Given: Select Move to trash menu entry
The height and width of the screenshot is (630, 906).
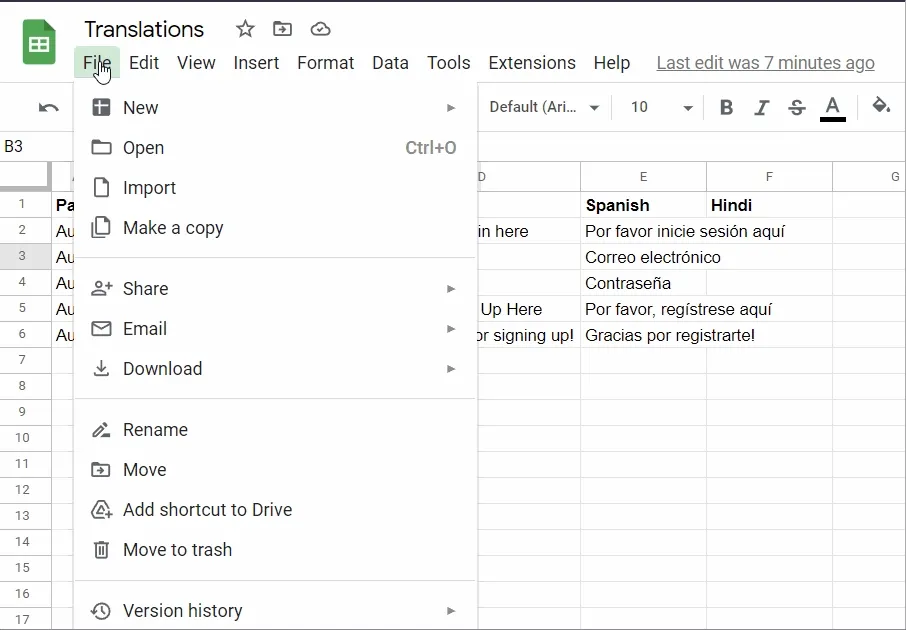Looking at the screenshot, I should pyautogui.click(x=177, y=550).
